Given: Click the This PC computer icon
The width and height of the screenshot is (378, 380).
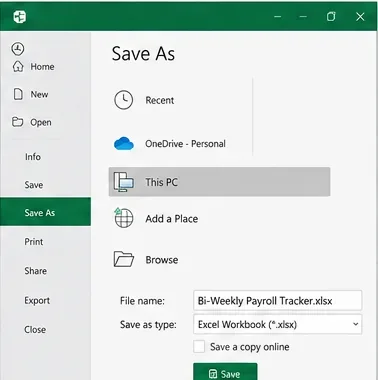Looking at the screenshot, I should [x=124, y=182].
